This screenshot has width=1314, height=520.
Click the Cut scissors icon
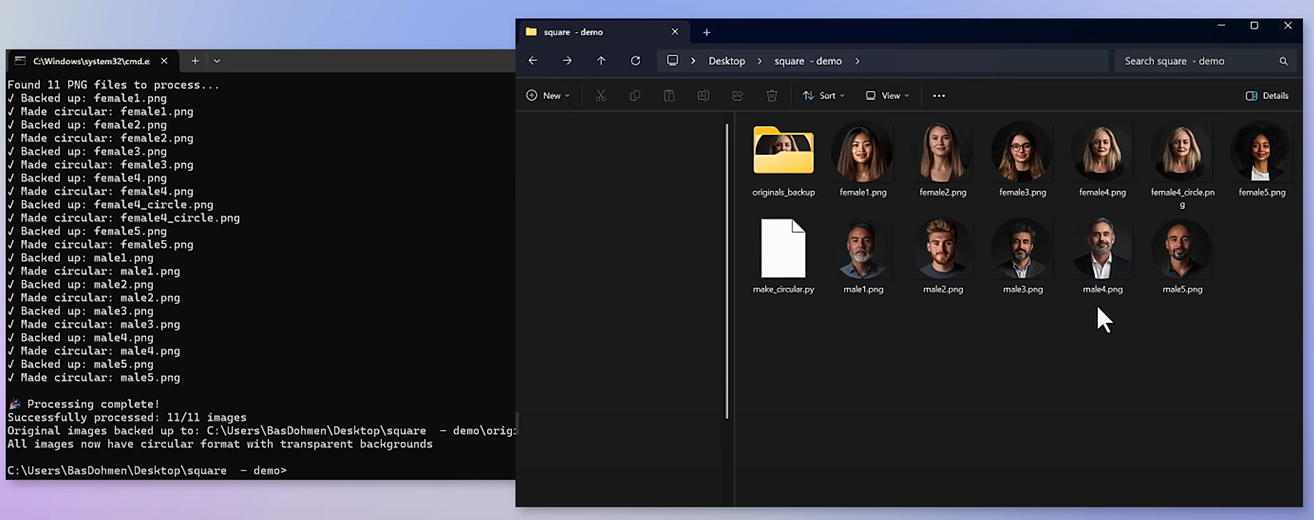pos(601,96)
